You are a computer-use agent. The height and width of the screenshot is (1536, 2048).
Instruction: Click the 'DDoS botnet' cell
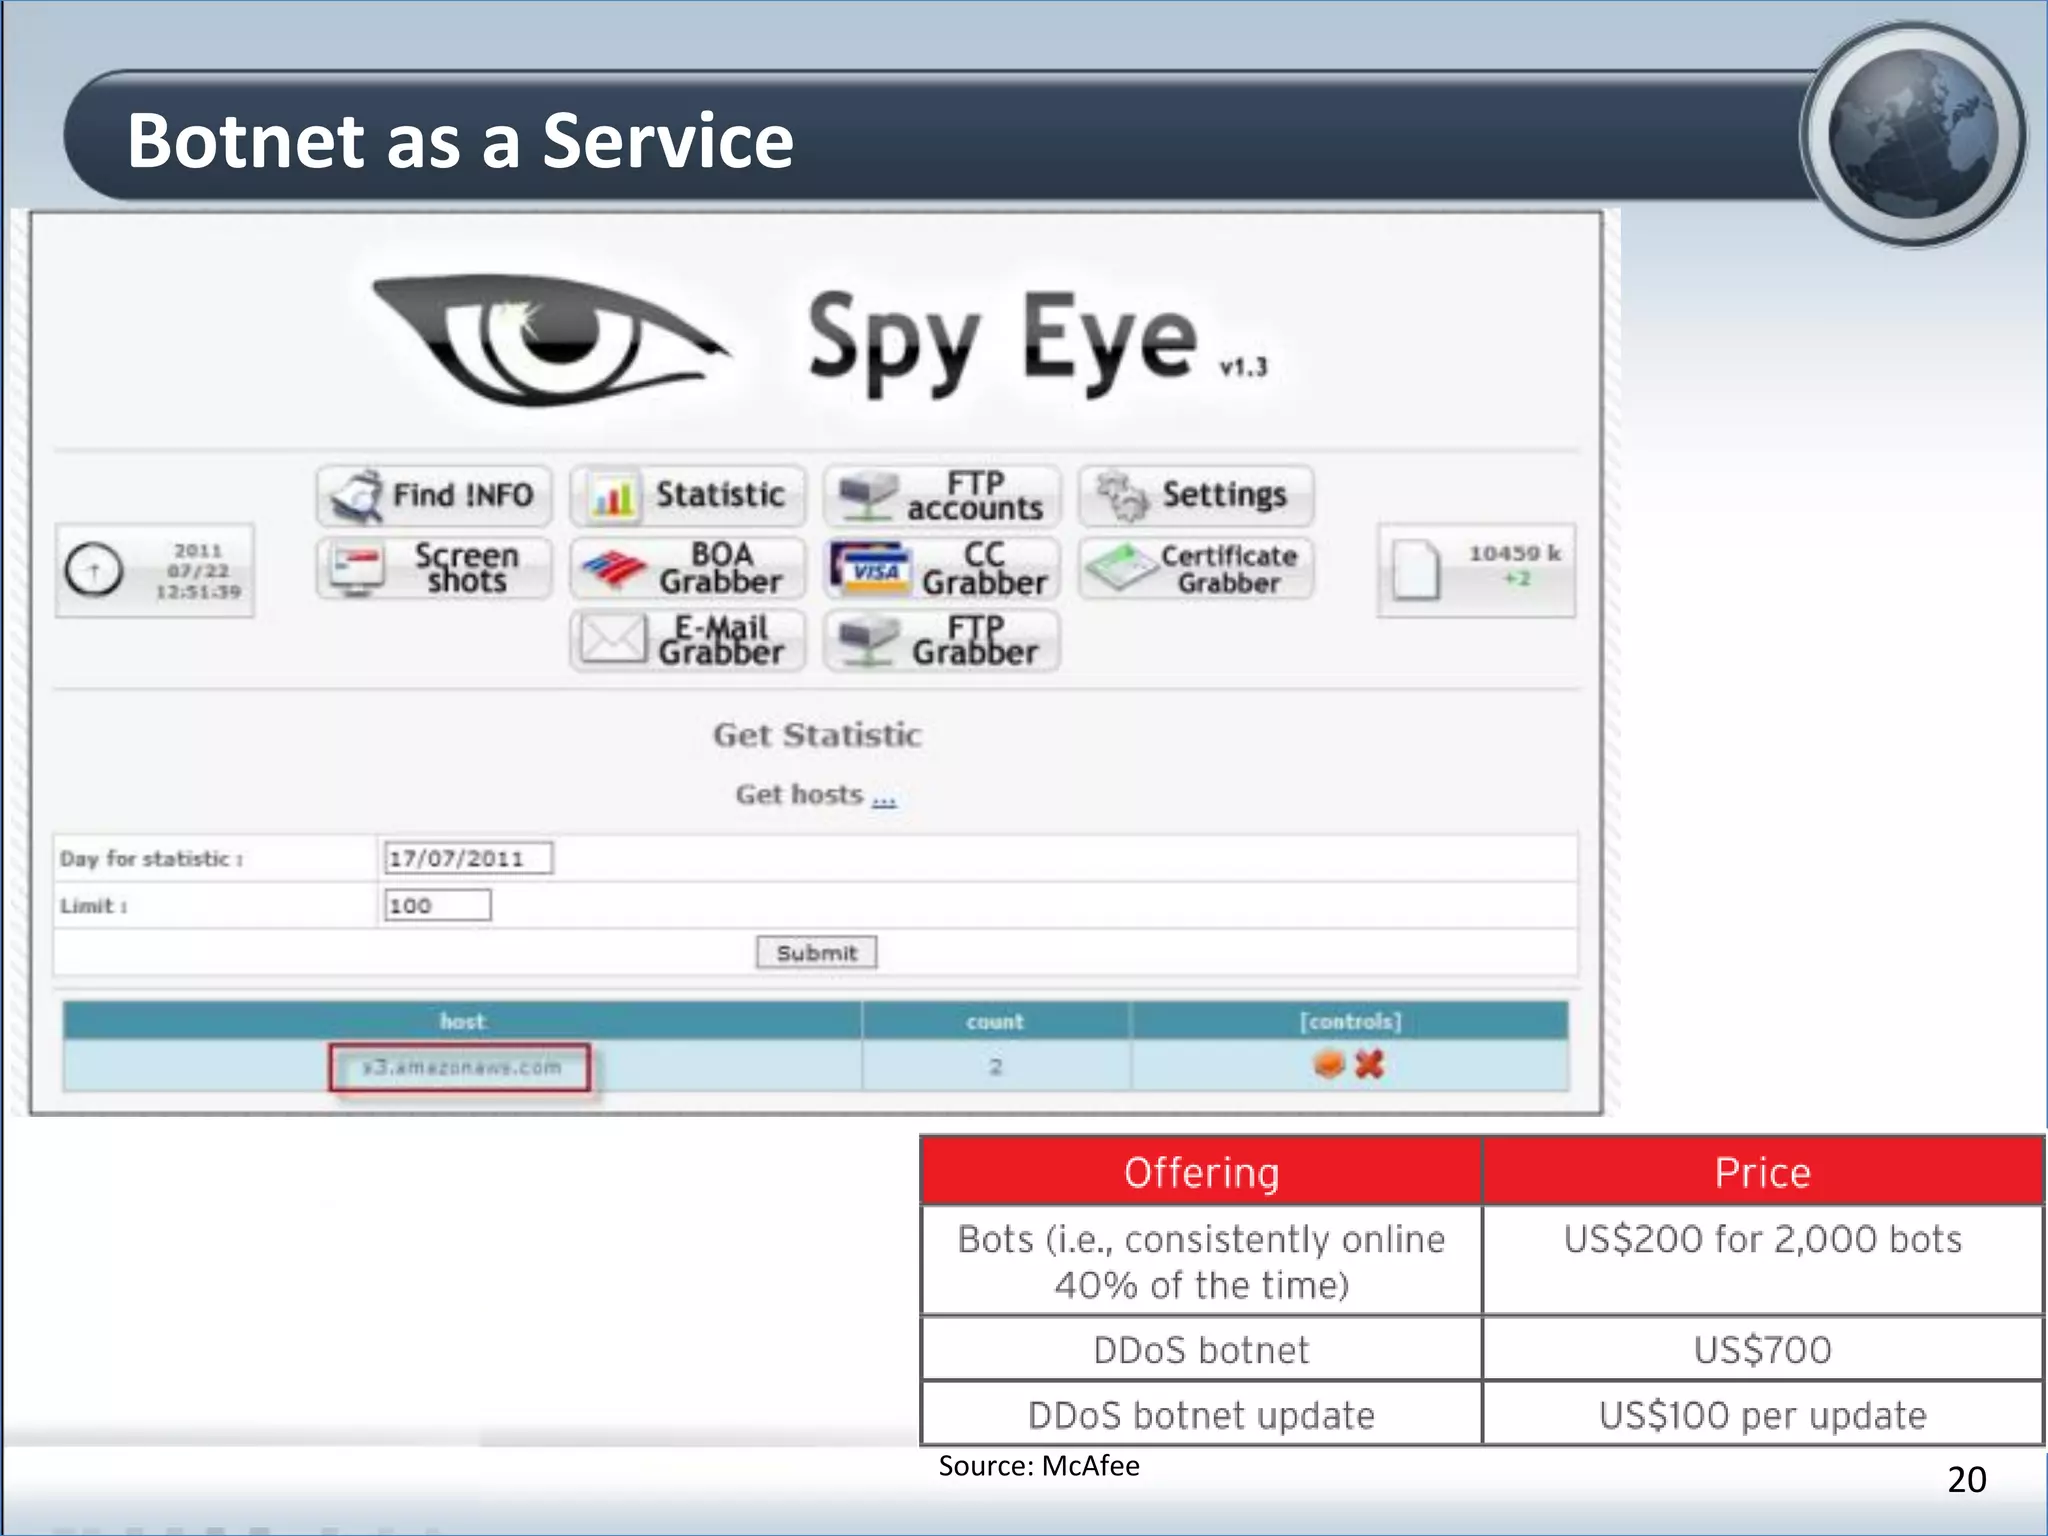1201,1350
